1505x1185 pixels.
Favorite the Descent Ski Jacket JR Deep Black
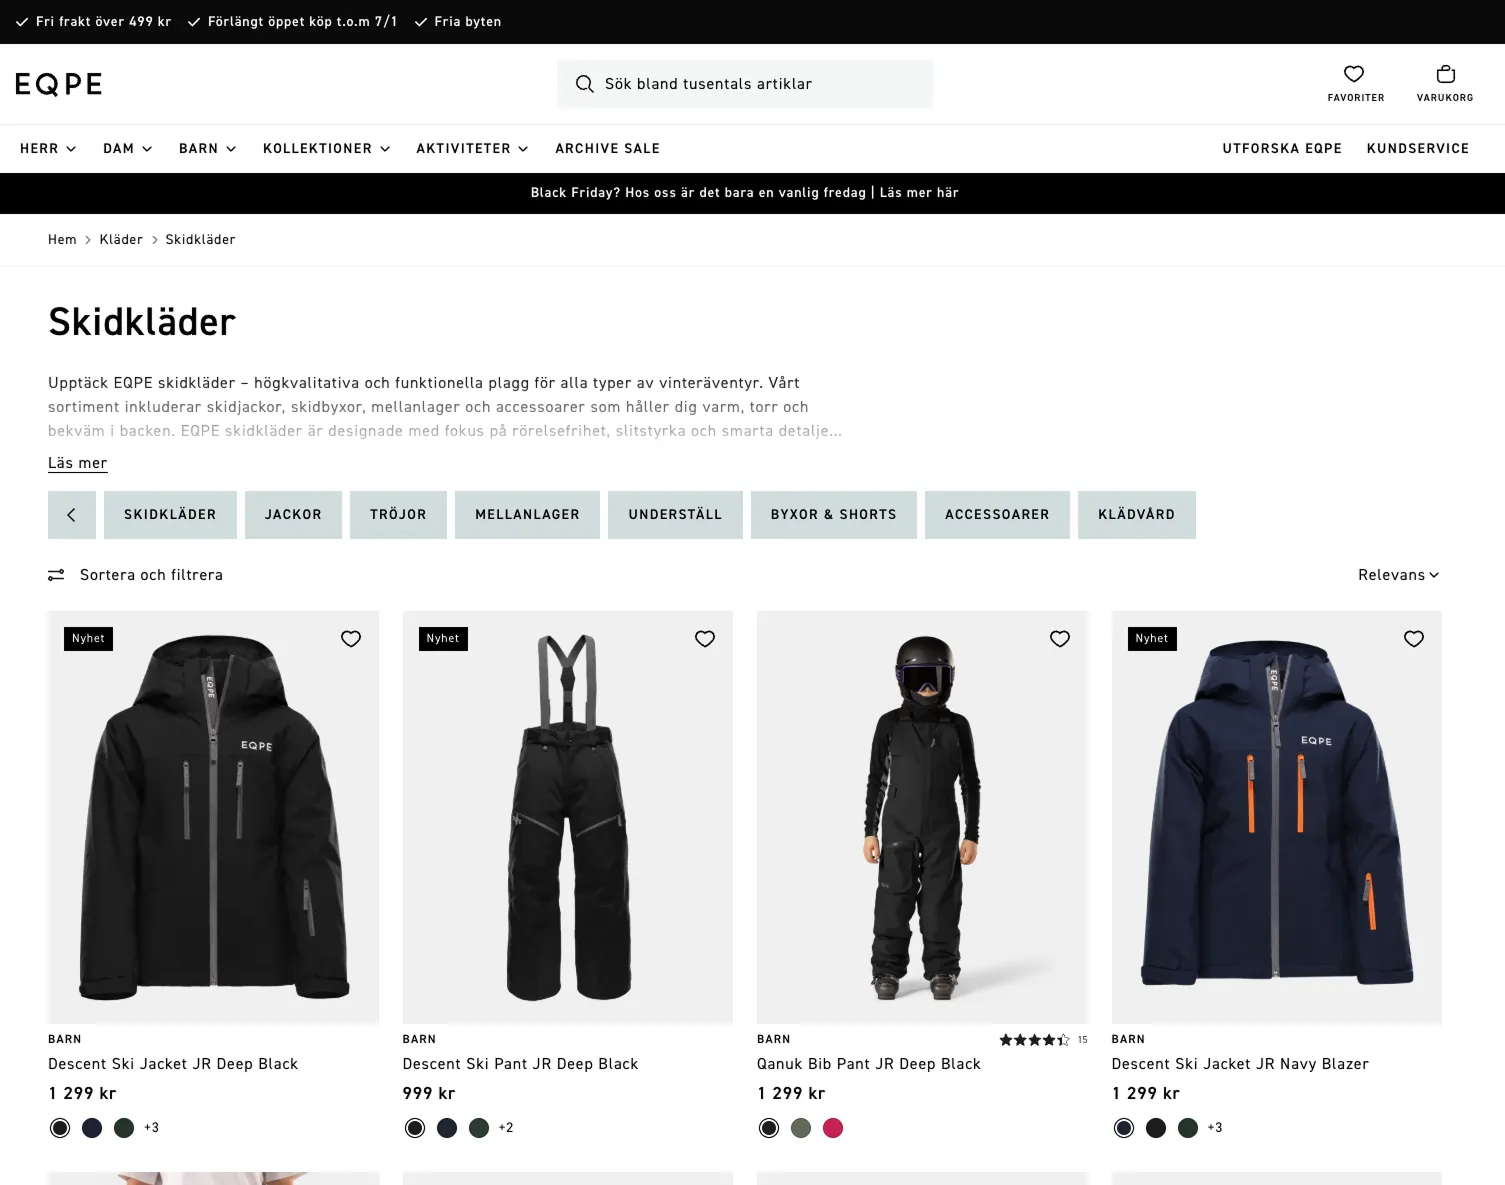click(351, 639)
